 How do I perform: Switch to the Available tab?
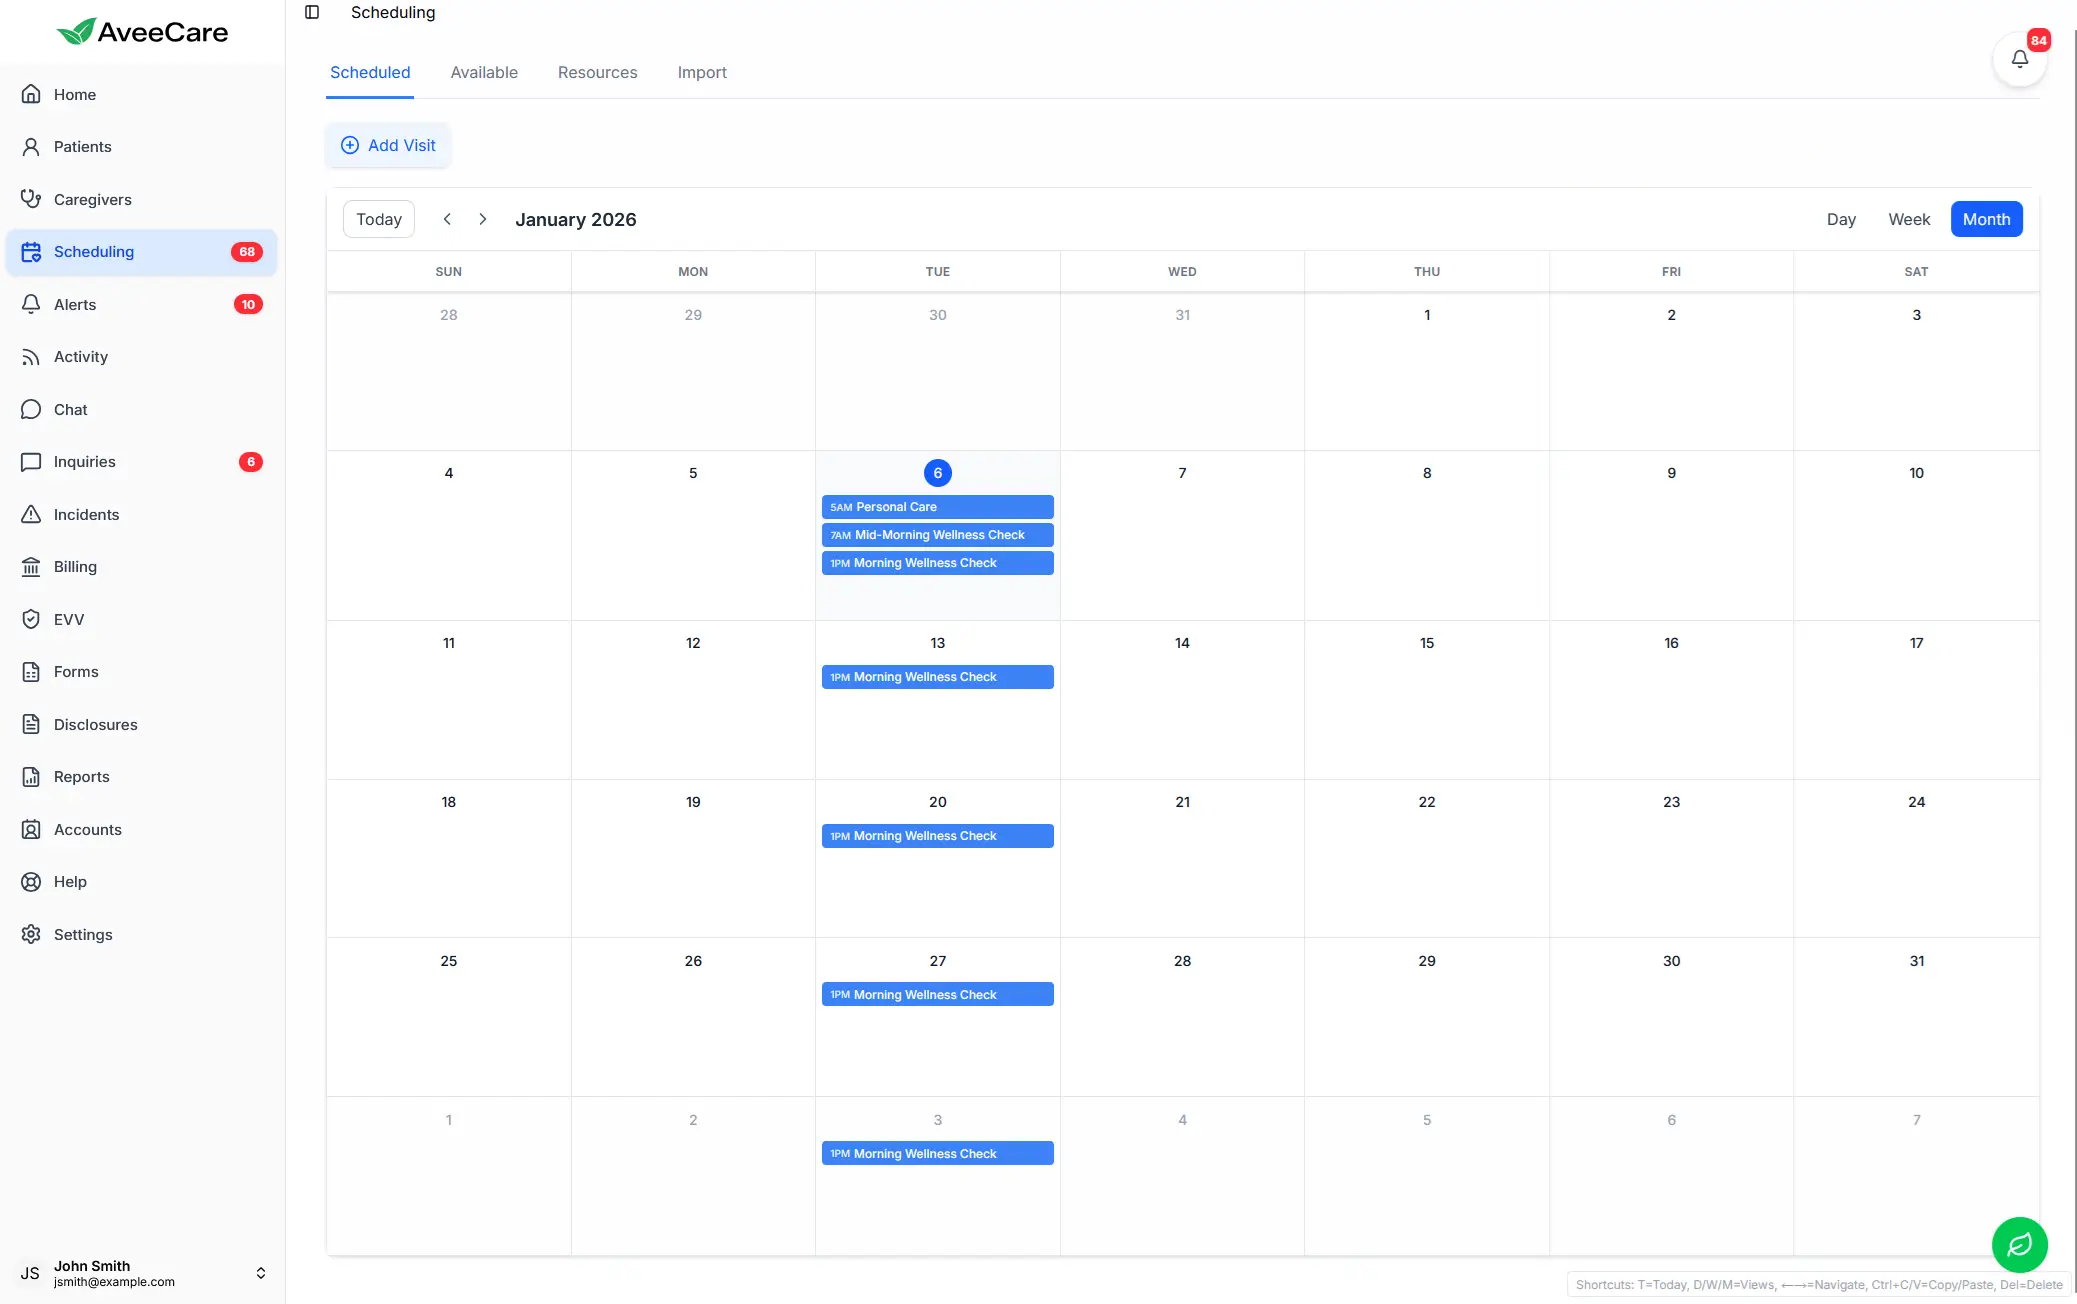coord(484,72)
